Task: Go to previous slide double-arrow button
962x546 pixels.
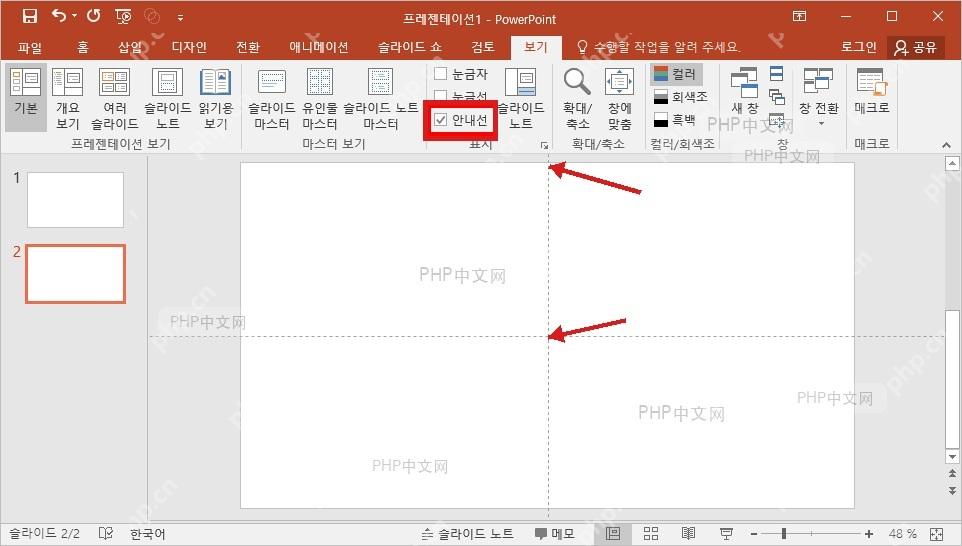Action: pyautogui.click(x=952, y=473)
